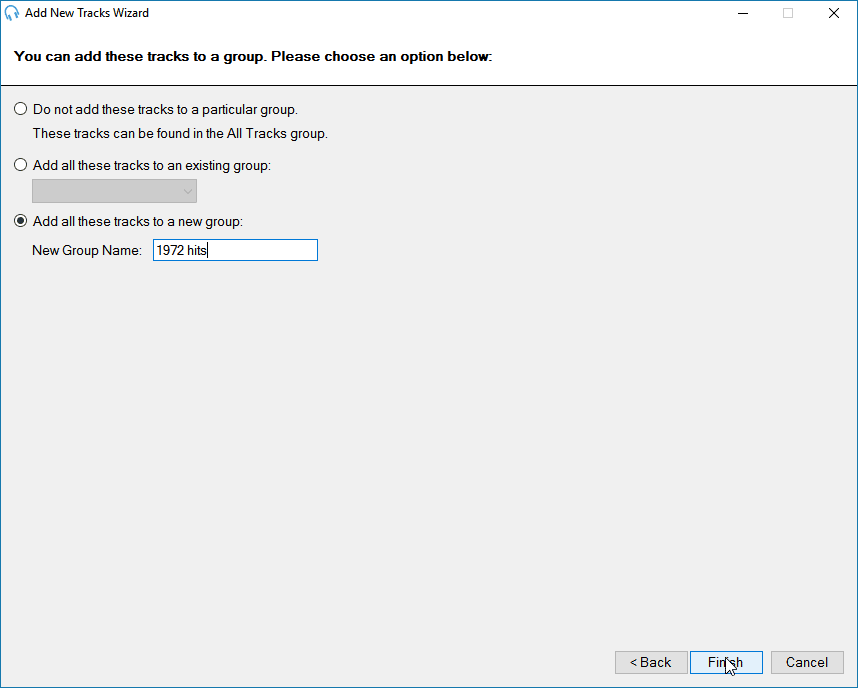
Task: Click the headphones app icon in the title bar
Action: [12, 13]
